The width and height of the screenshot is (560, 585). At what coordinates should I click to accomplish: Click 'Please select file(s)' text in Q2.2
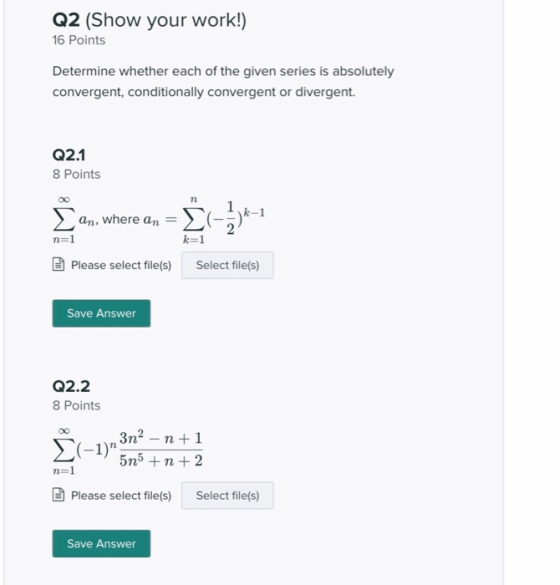[x=121, y=495]
